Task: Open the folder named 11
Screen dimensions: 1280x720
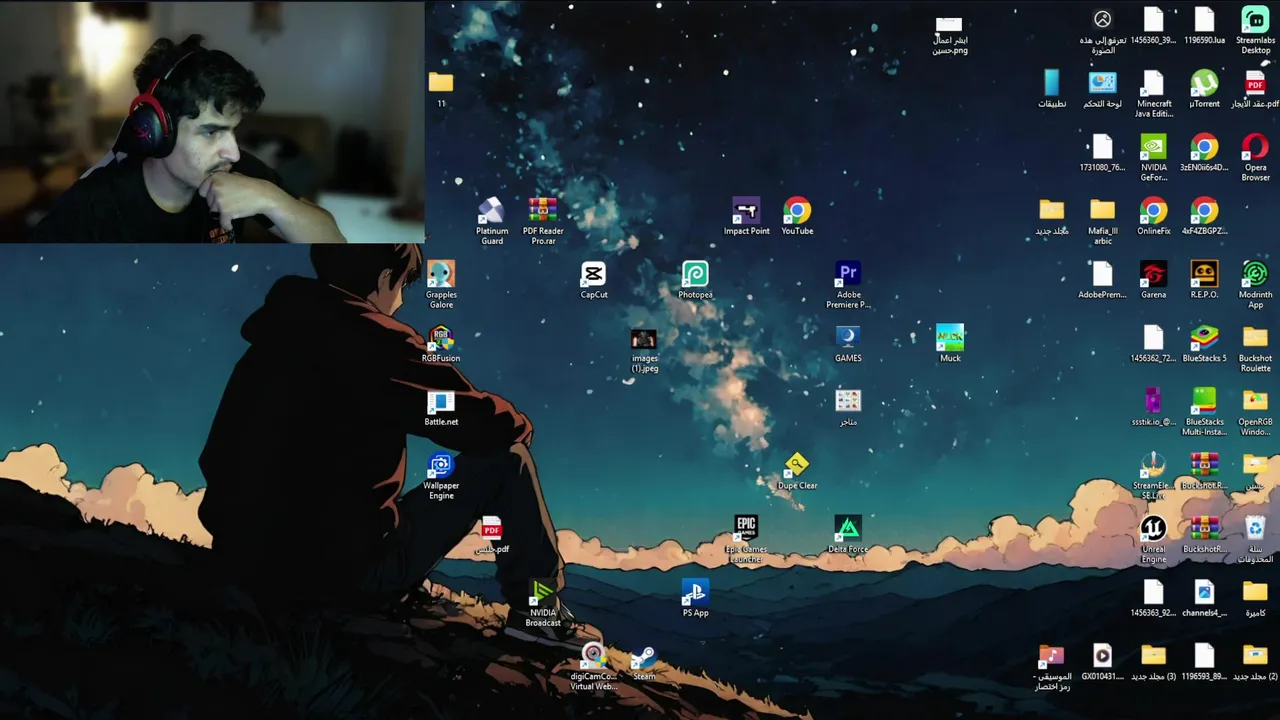Action: pos(441,89)
